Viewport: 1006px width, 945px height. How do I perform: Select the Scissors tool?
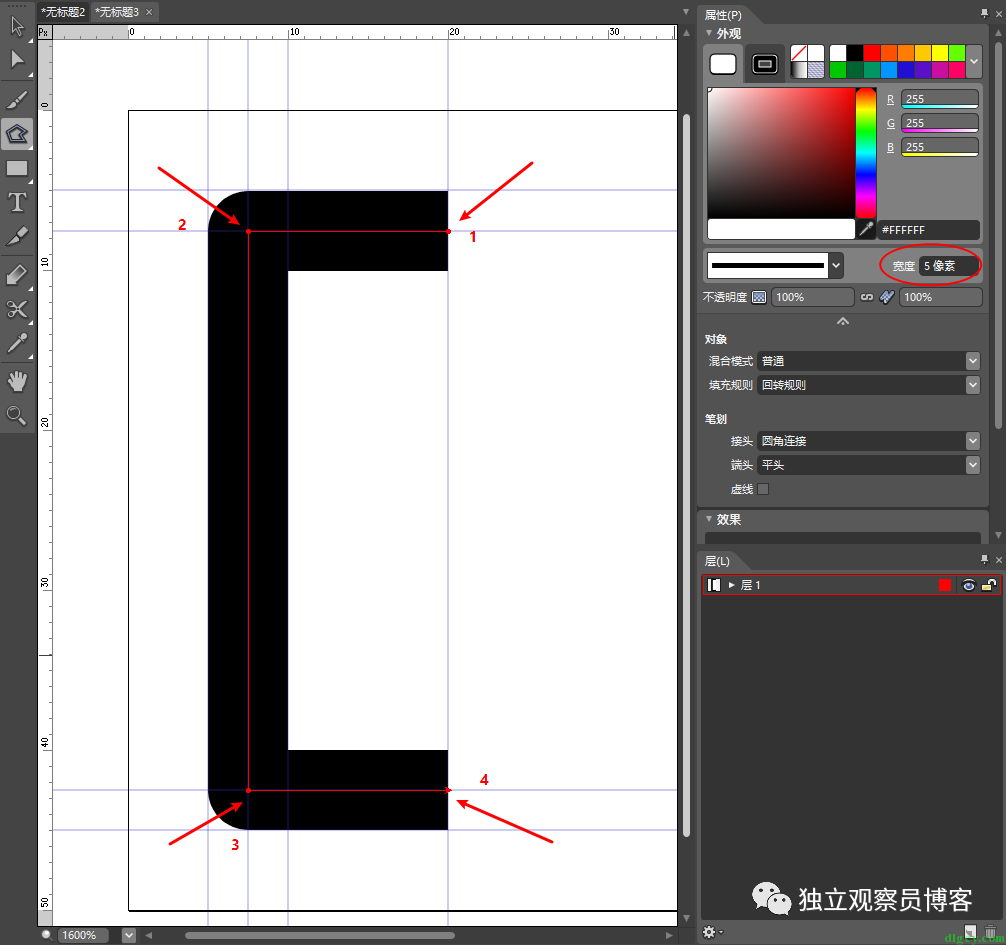tap(17, 309)
